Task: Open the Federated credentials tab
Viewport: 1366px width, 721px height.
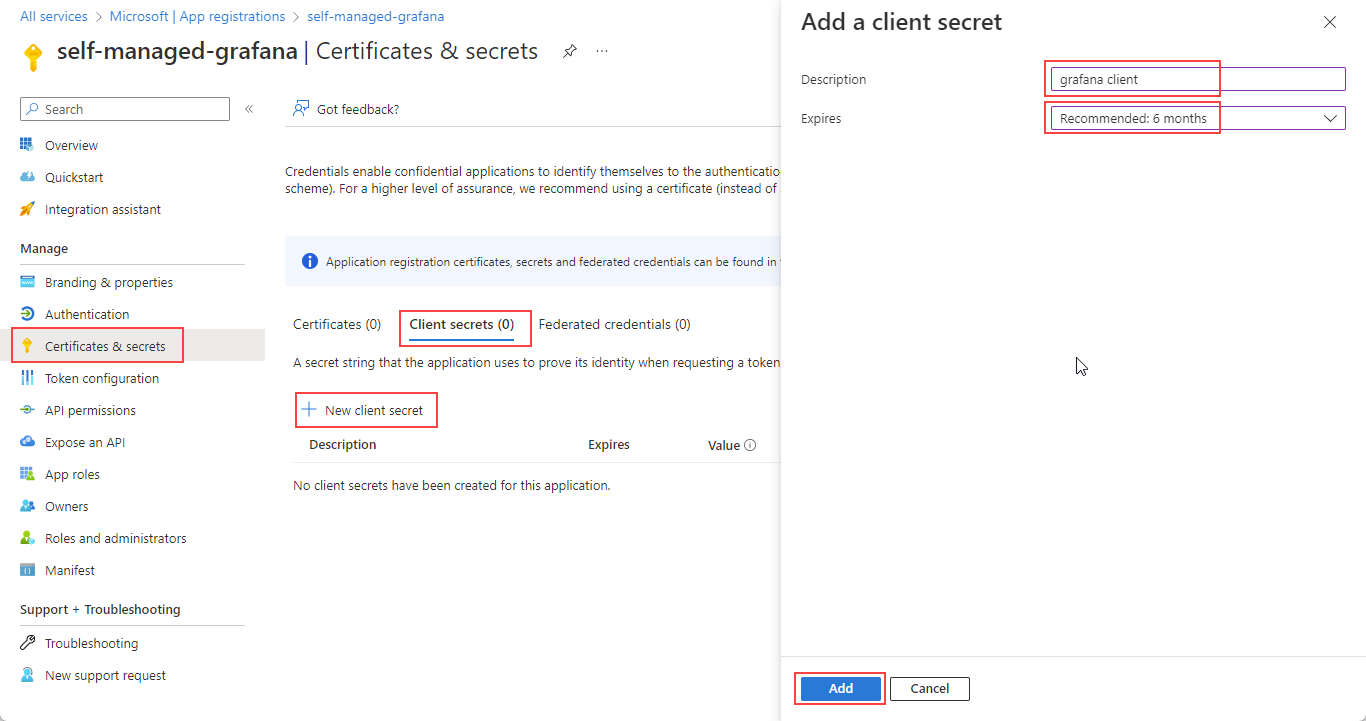Action: coord(614,324)
